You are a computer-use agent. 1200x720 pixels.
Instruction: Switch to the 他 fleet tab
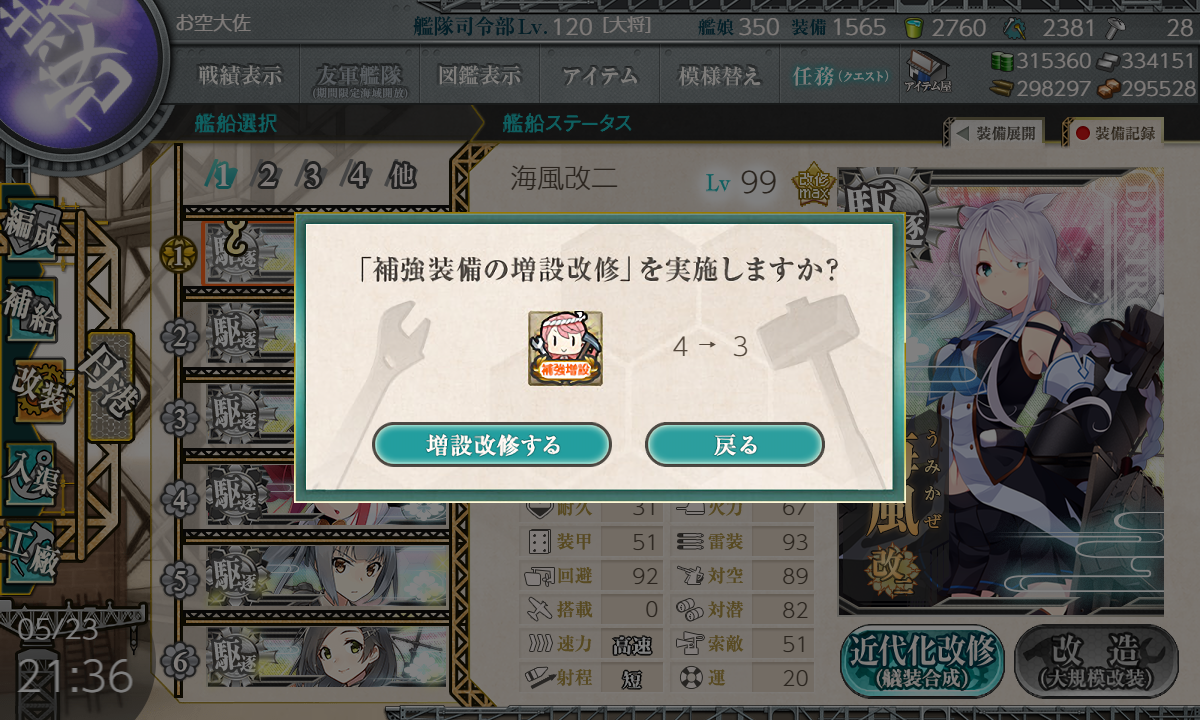tap(401, 177)
